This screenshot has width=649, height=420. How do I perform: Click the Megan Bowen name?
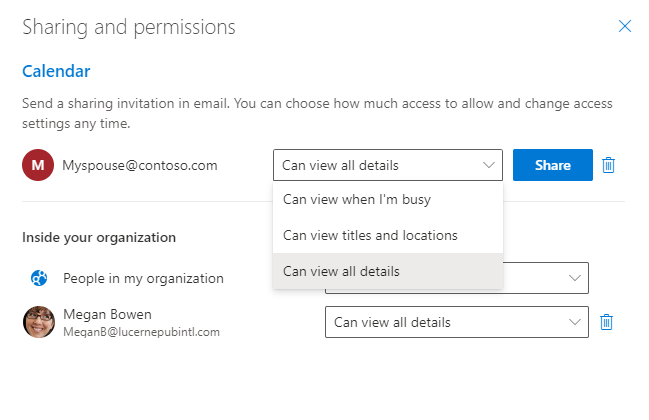[x=107, y=314]
